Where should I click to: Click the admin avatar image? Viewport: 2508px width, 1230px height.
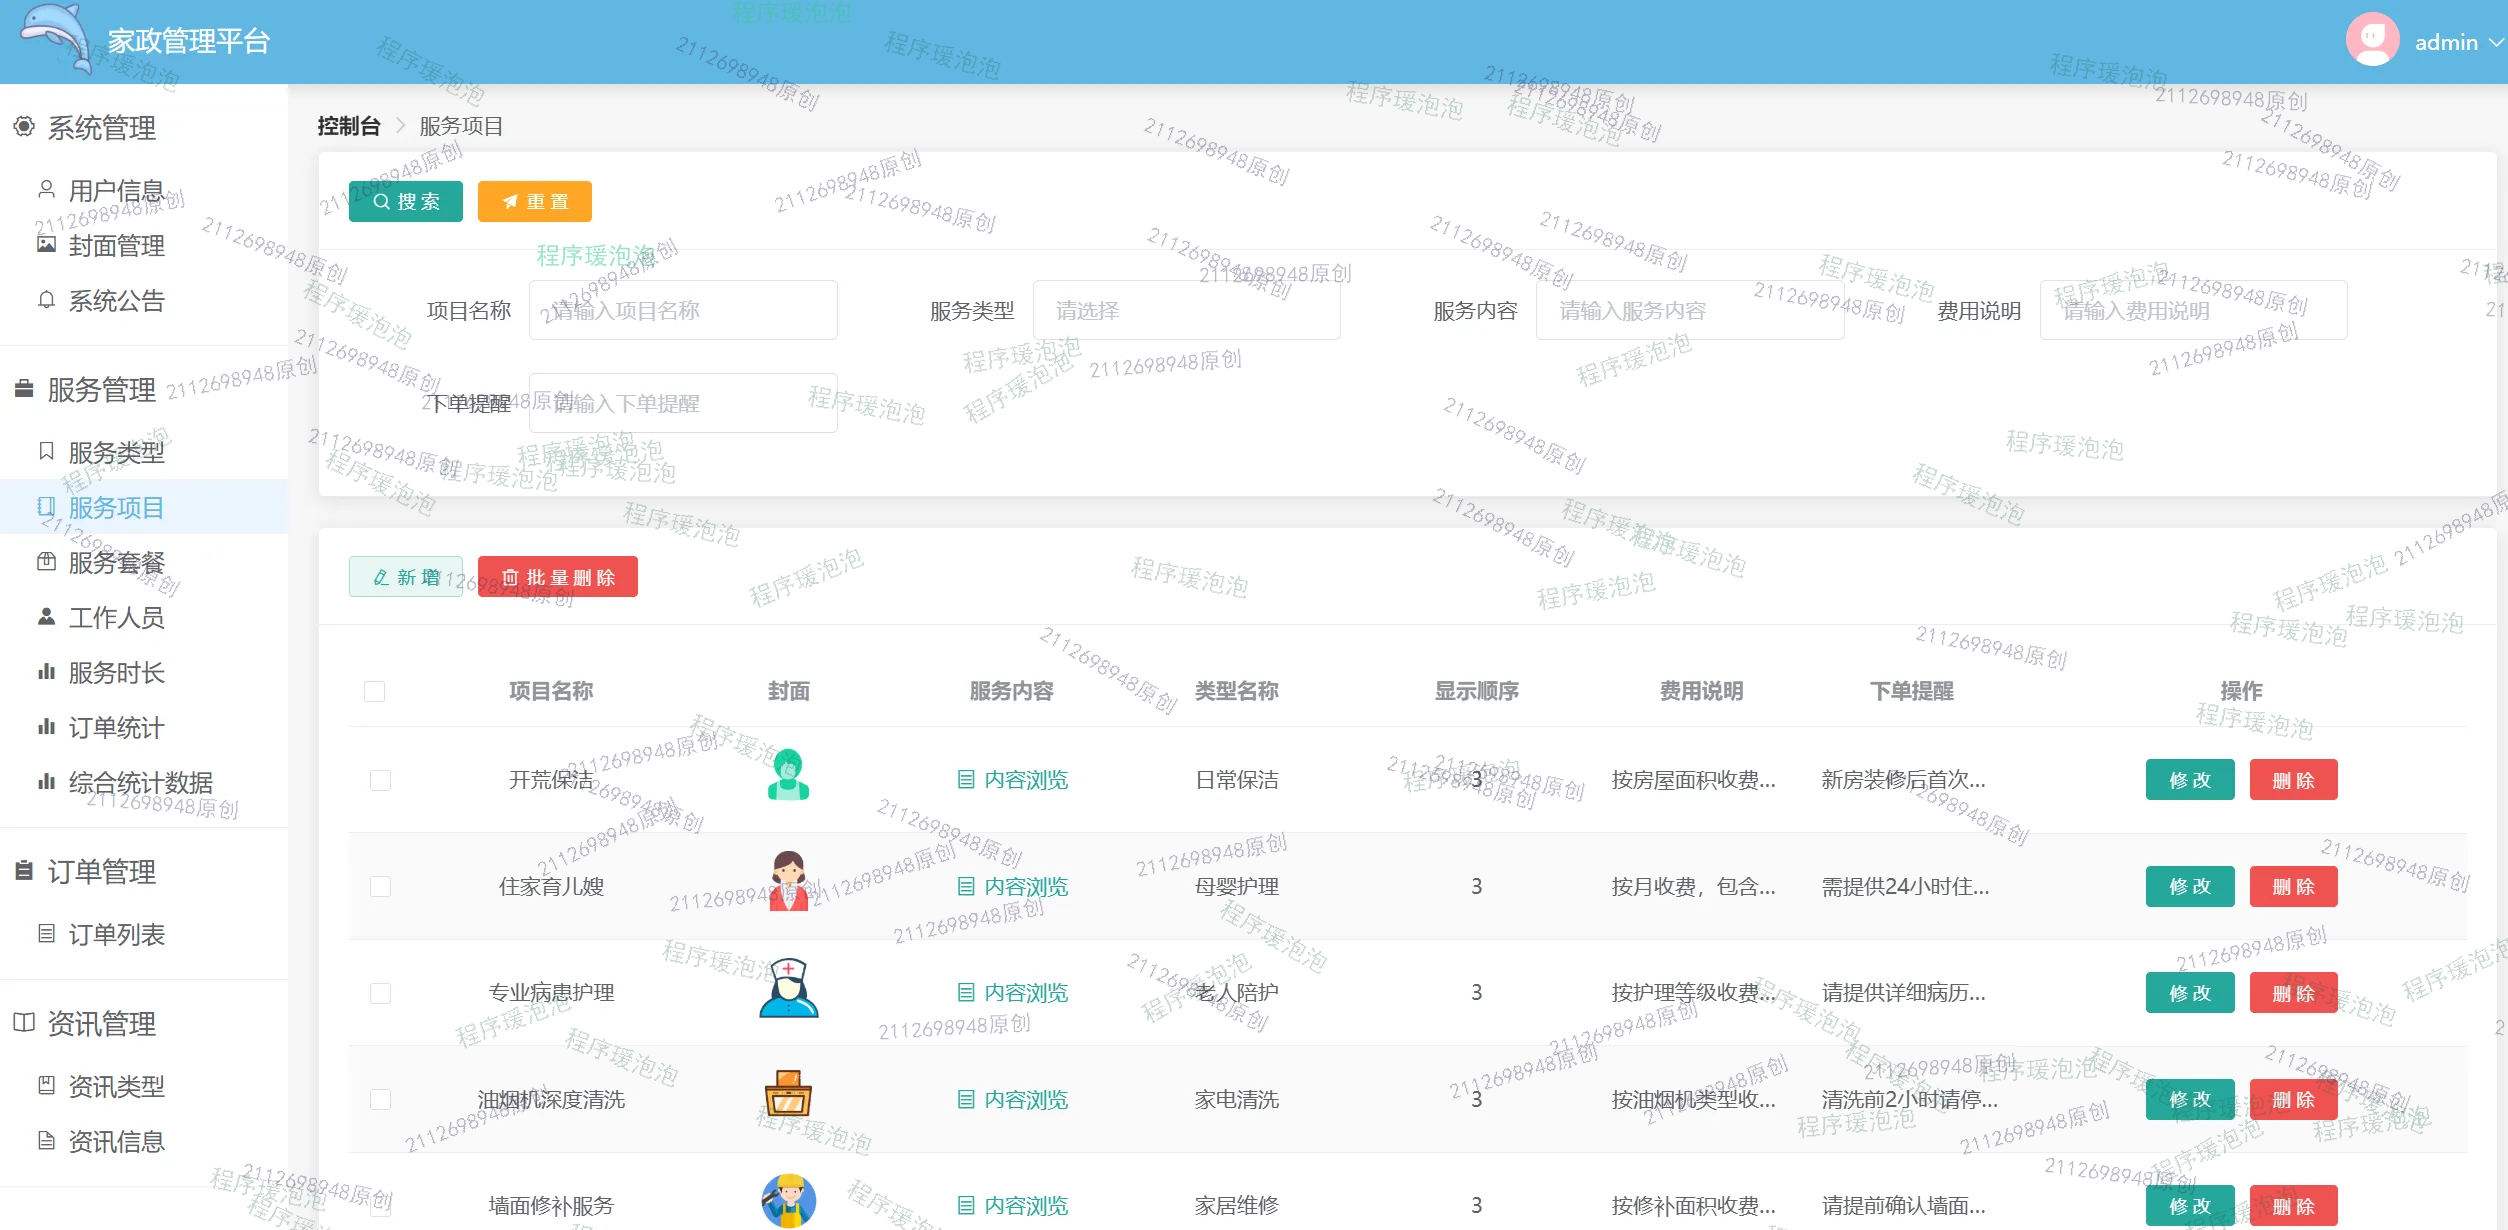[x=2372, y=40]
